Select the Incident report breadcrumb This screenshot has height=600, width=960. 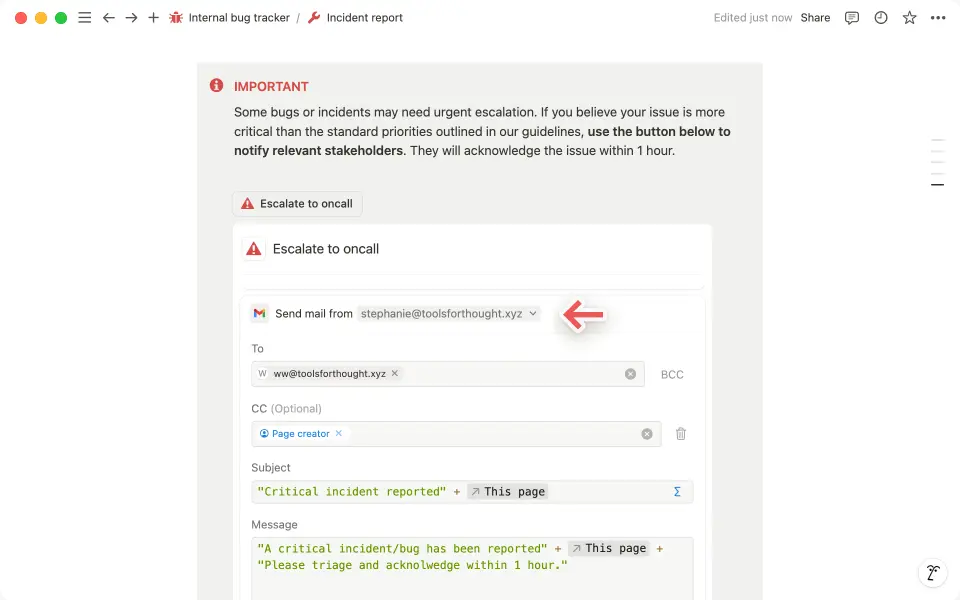[x=362, y=17]
